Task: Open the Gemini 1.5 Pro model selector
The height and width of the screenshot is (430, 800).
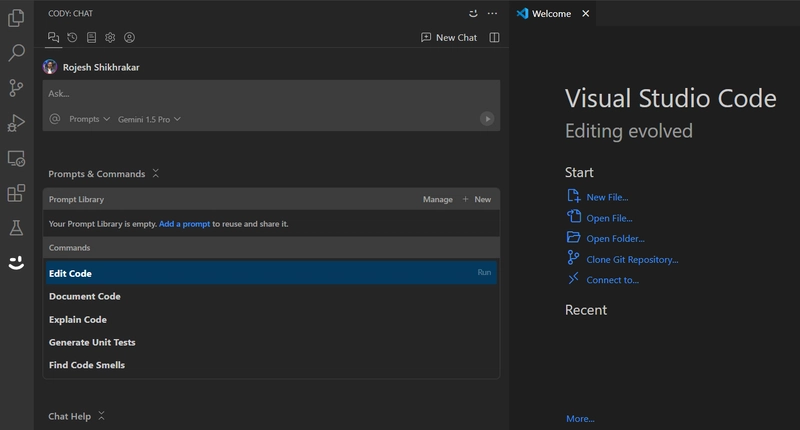Action: pyautogui.click(x=149, y=119)
